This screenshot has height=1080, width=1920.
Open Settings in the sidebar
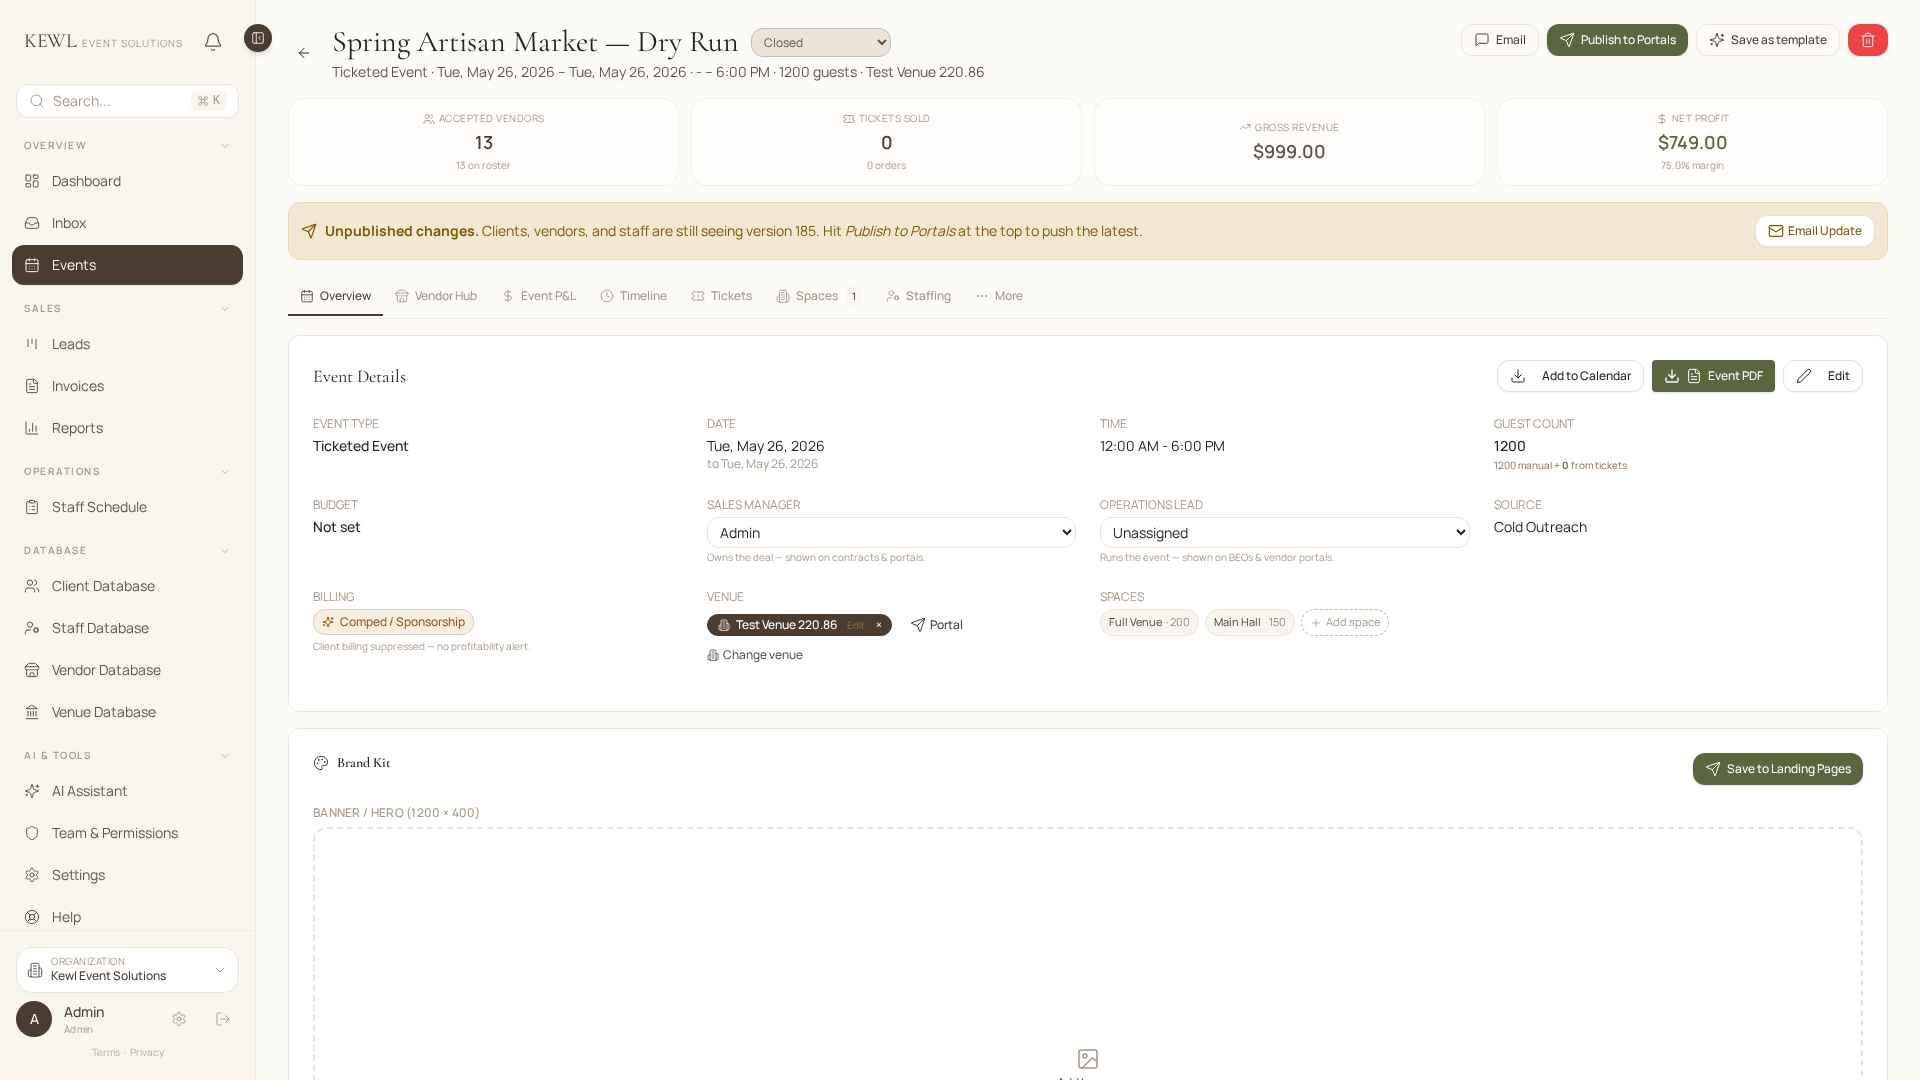127,875
